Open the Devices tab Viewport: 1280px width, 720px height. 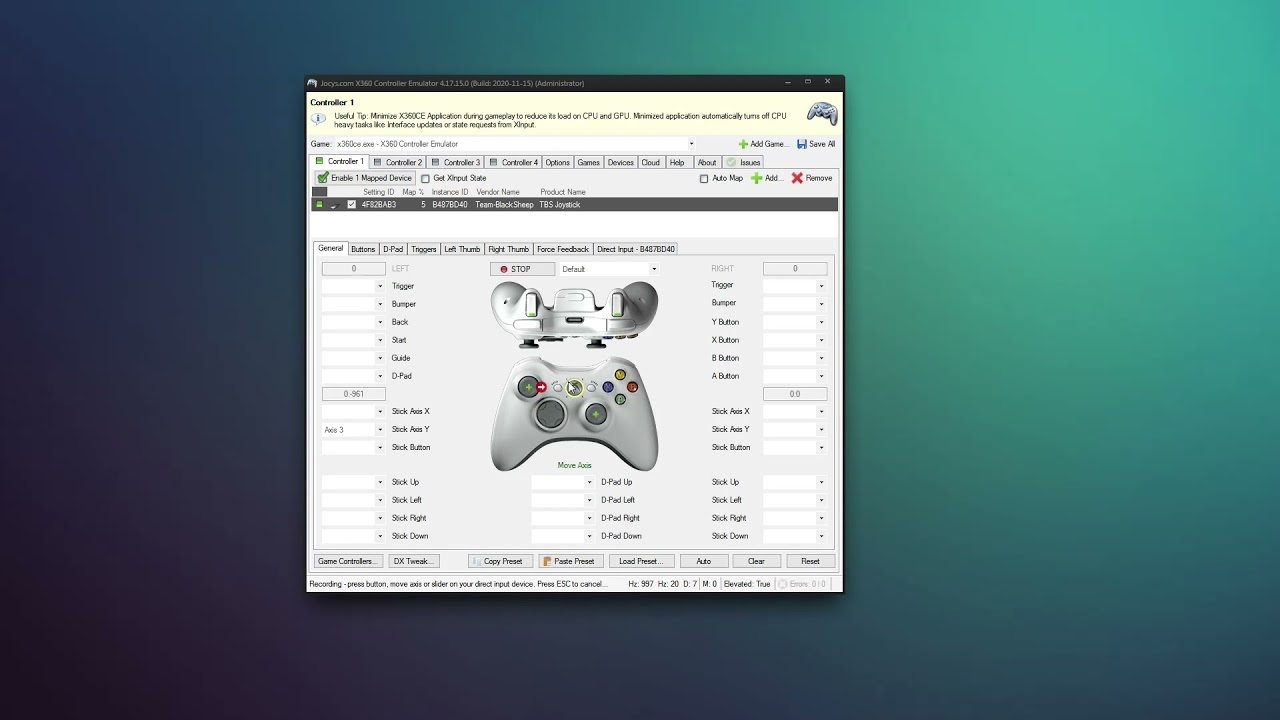point(620,162)
